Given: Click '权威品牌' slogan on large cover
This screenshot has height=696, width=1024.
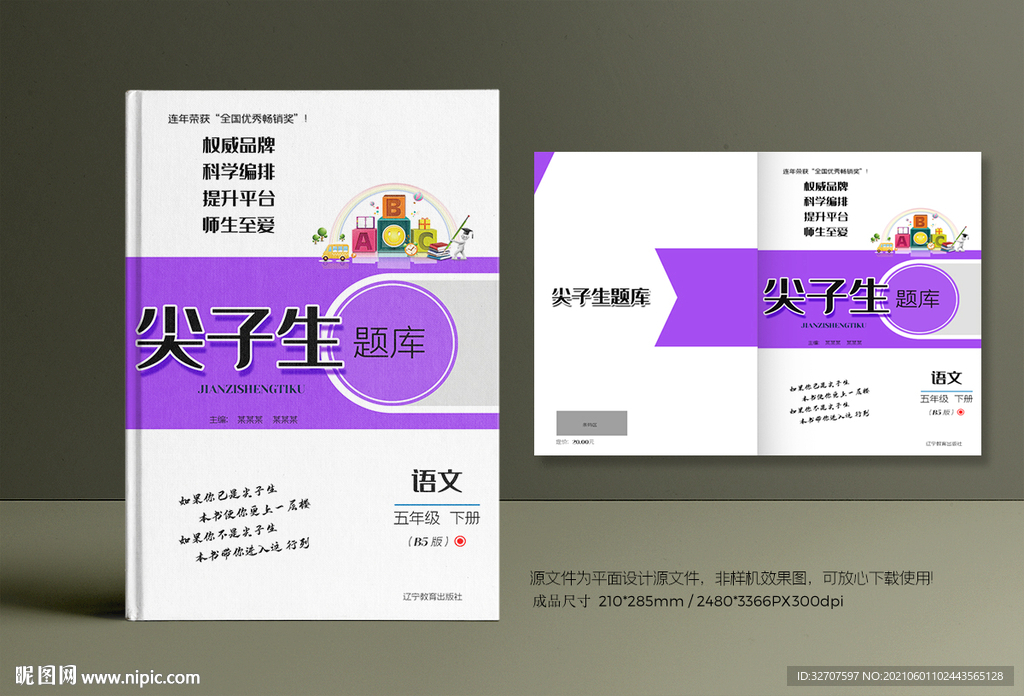Looking at the screenshot, I should tap(238, 145).
